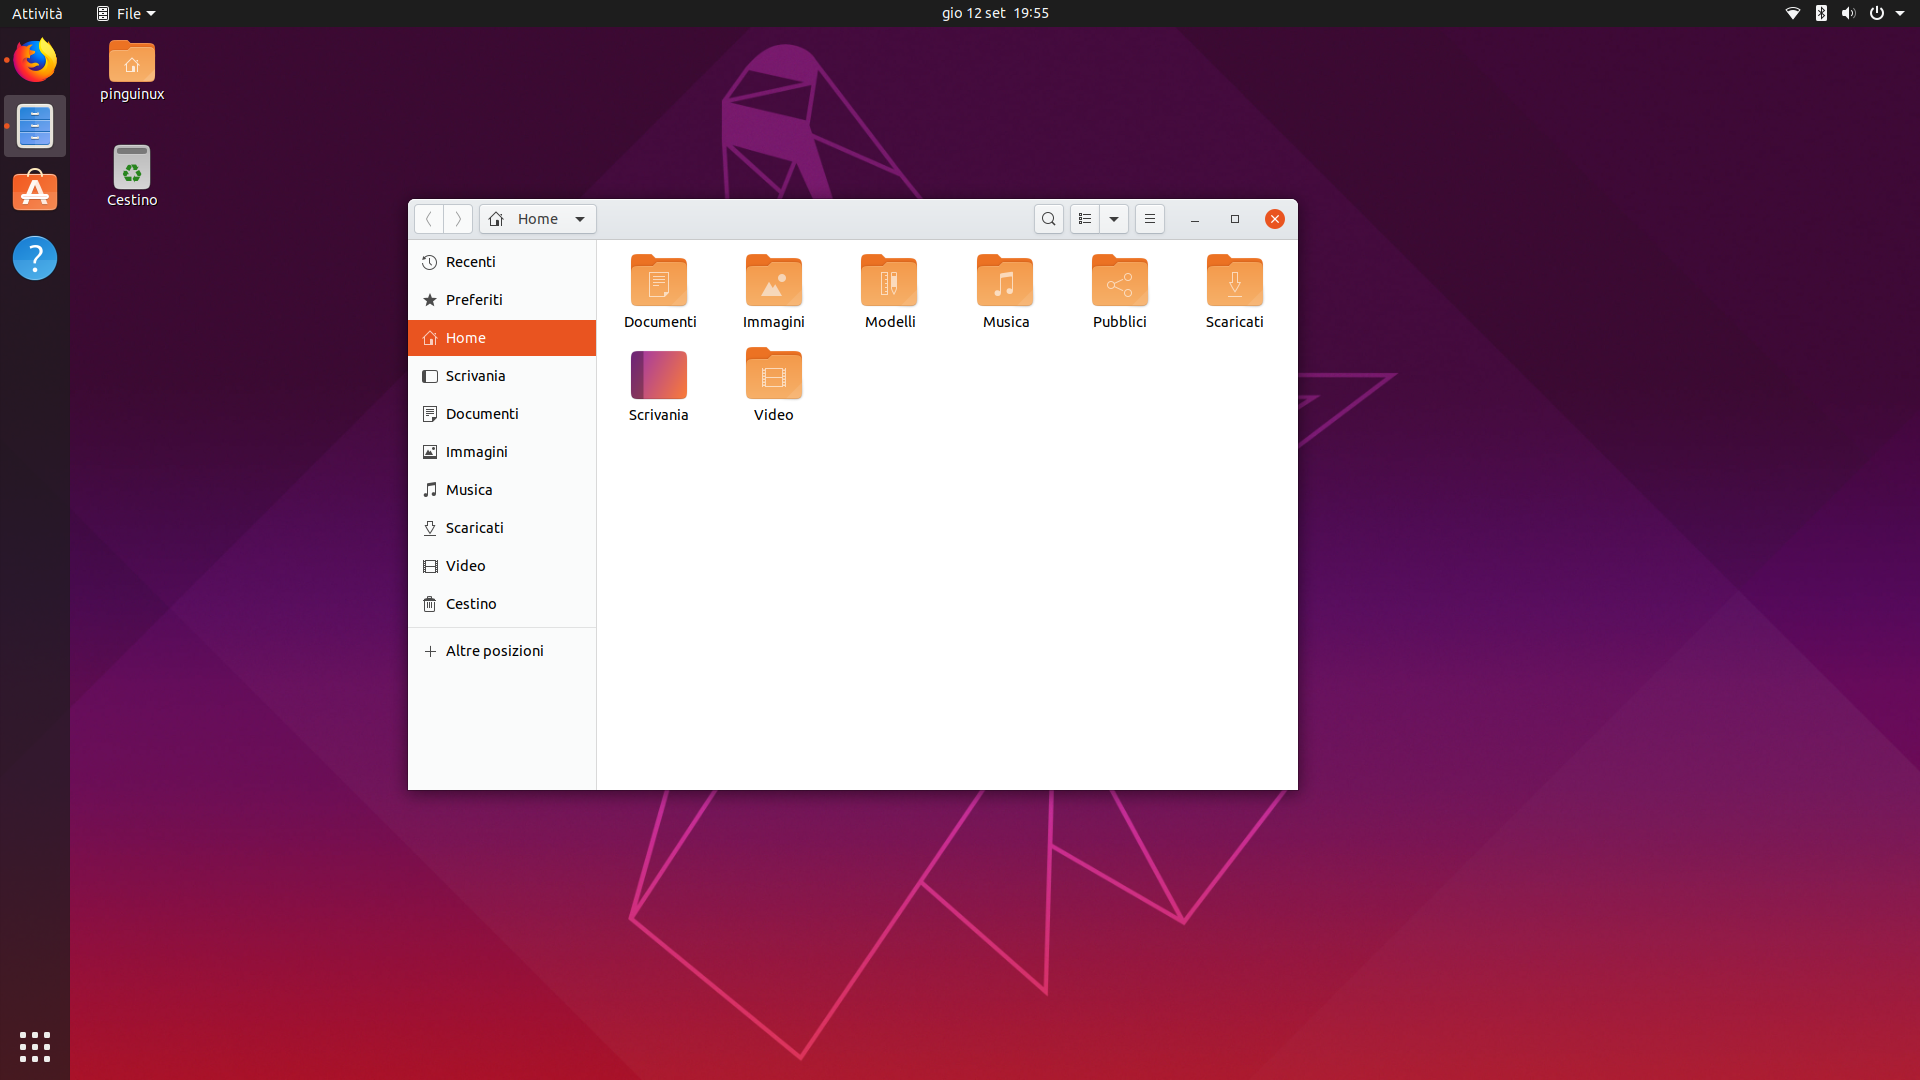
Task: Open view options dropdown arrow
Action: (1114, 219)
